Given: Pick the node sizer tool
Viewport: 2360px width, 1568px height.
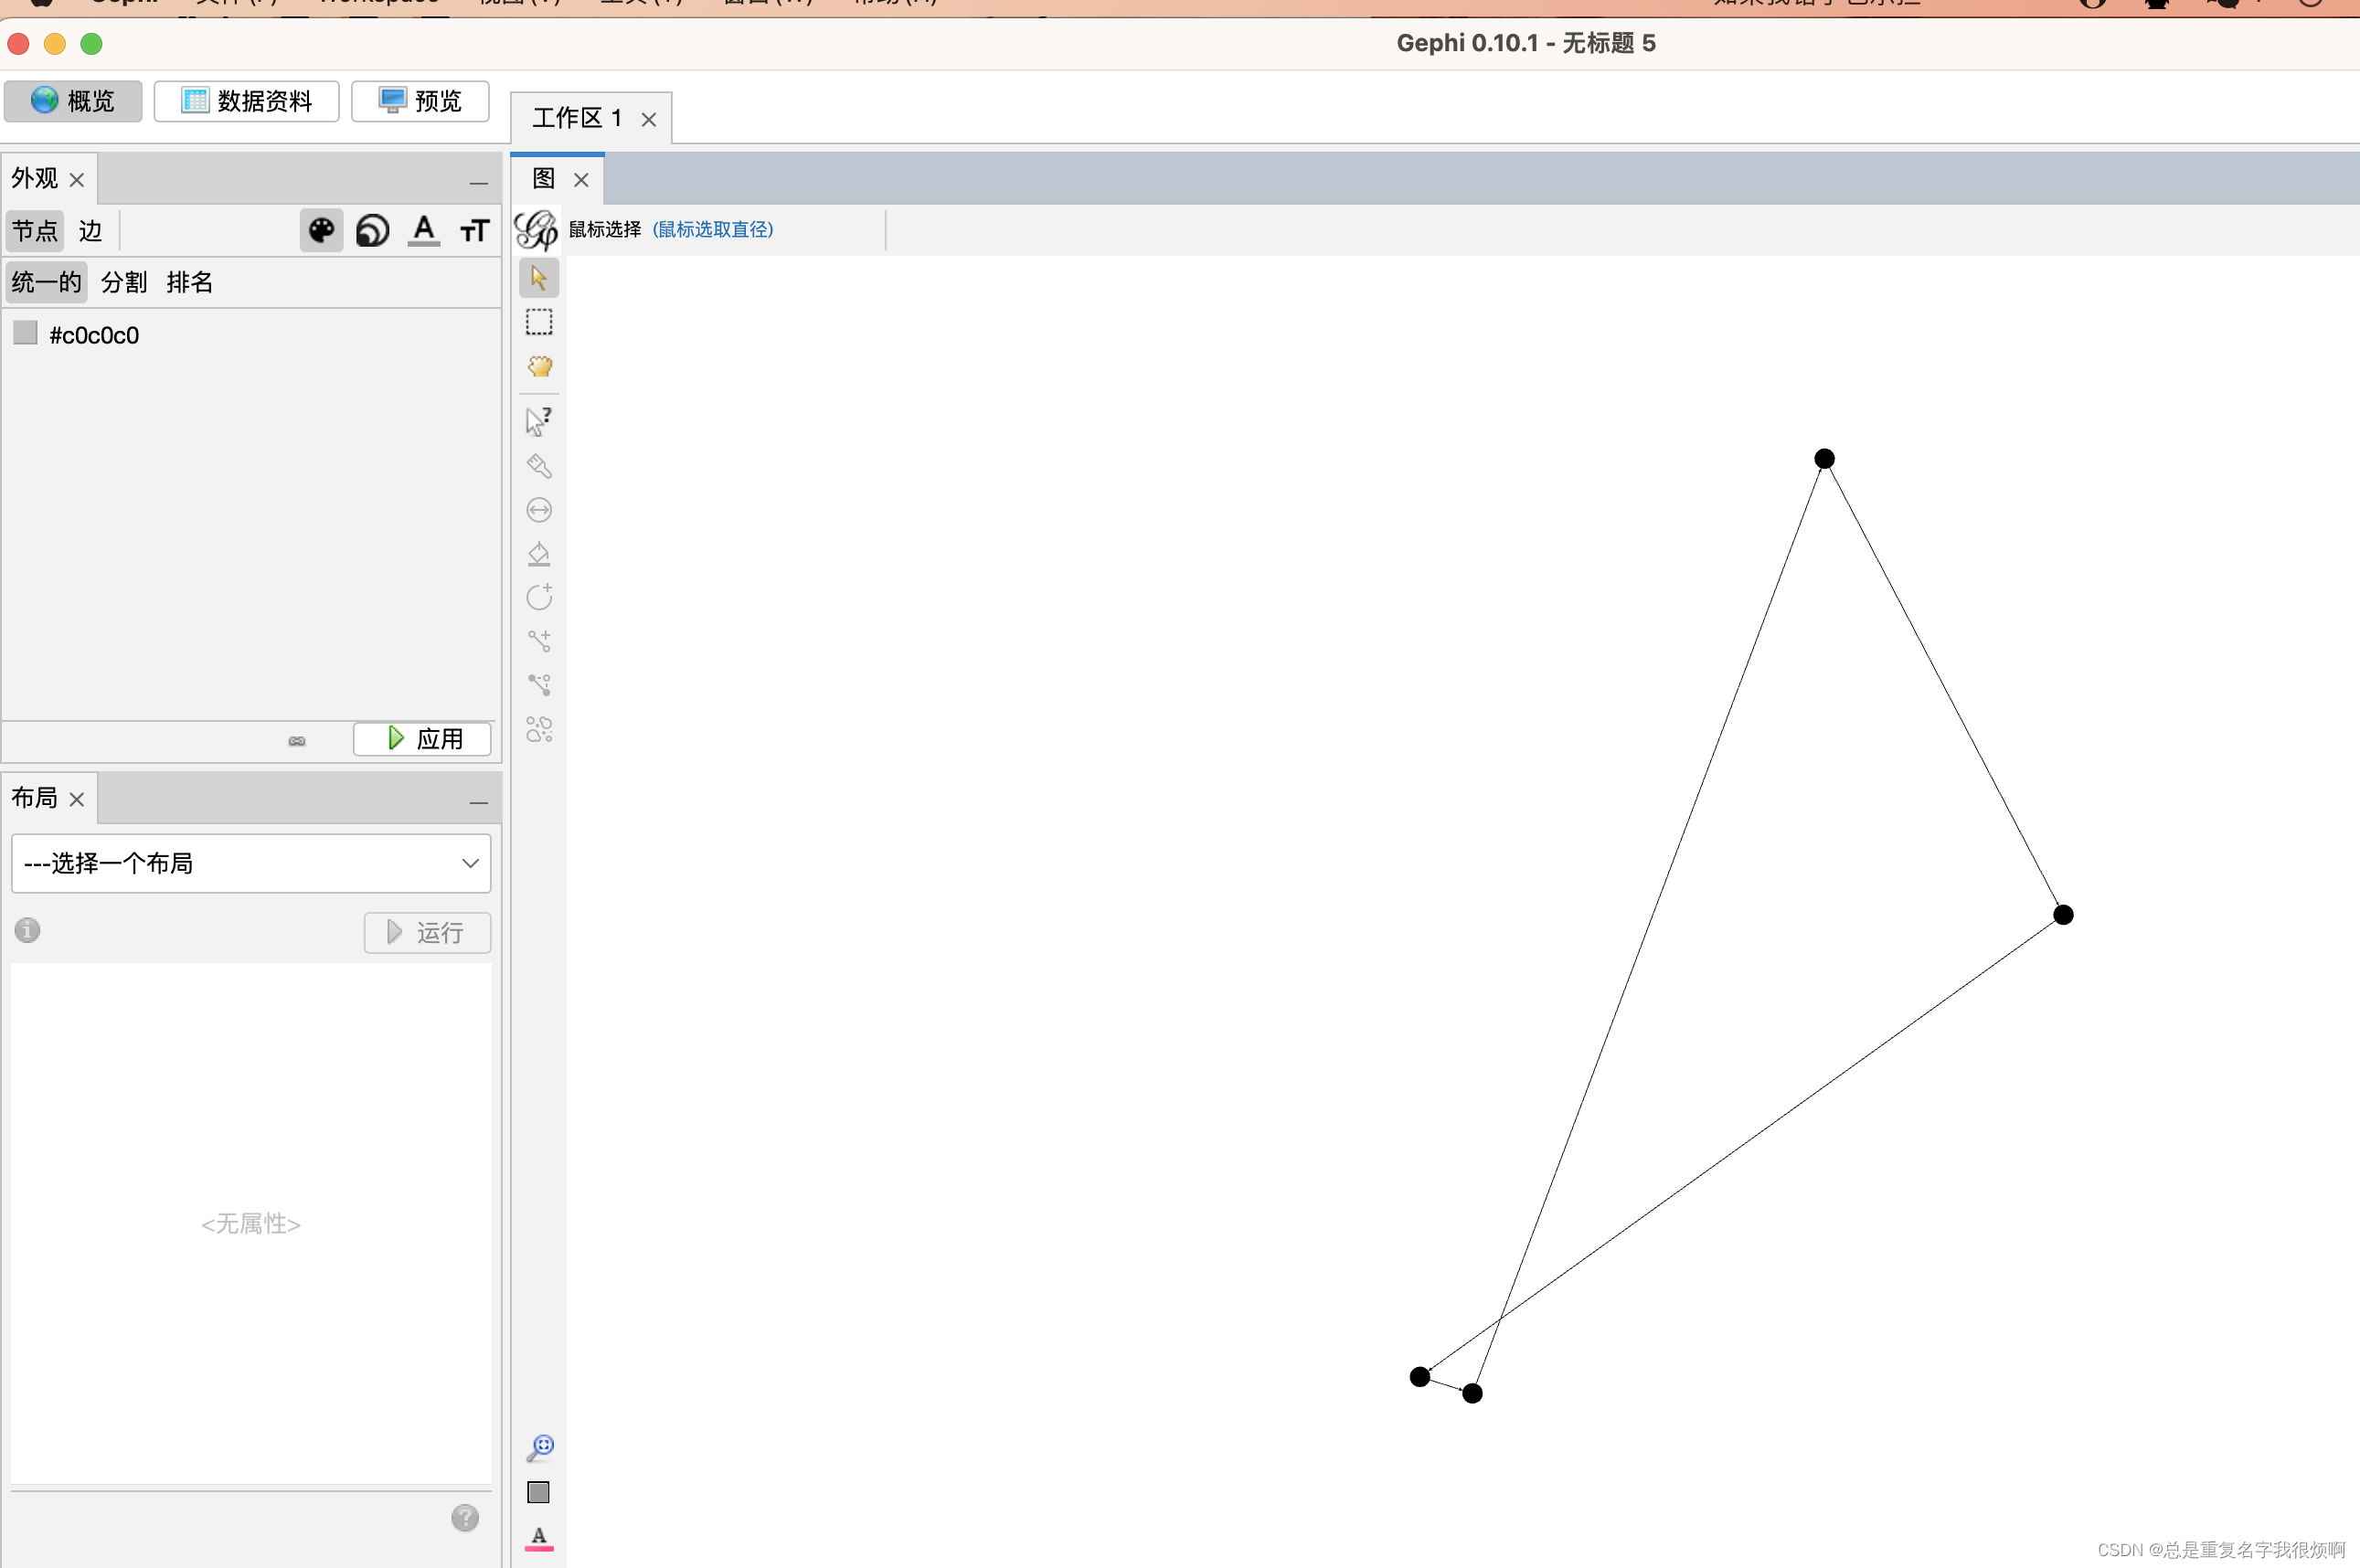Looking at the screenshot, I should [539, 510].
